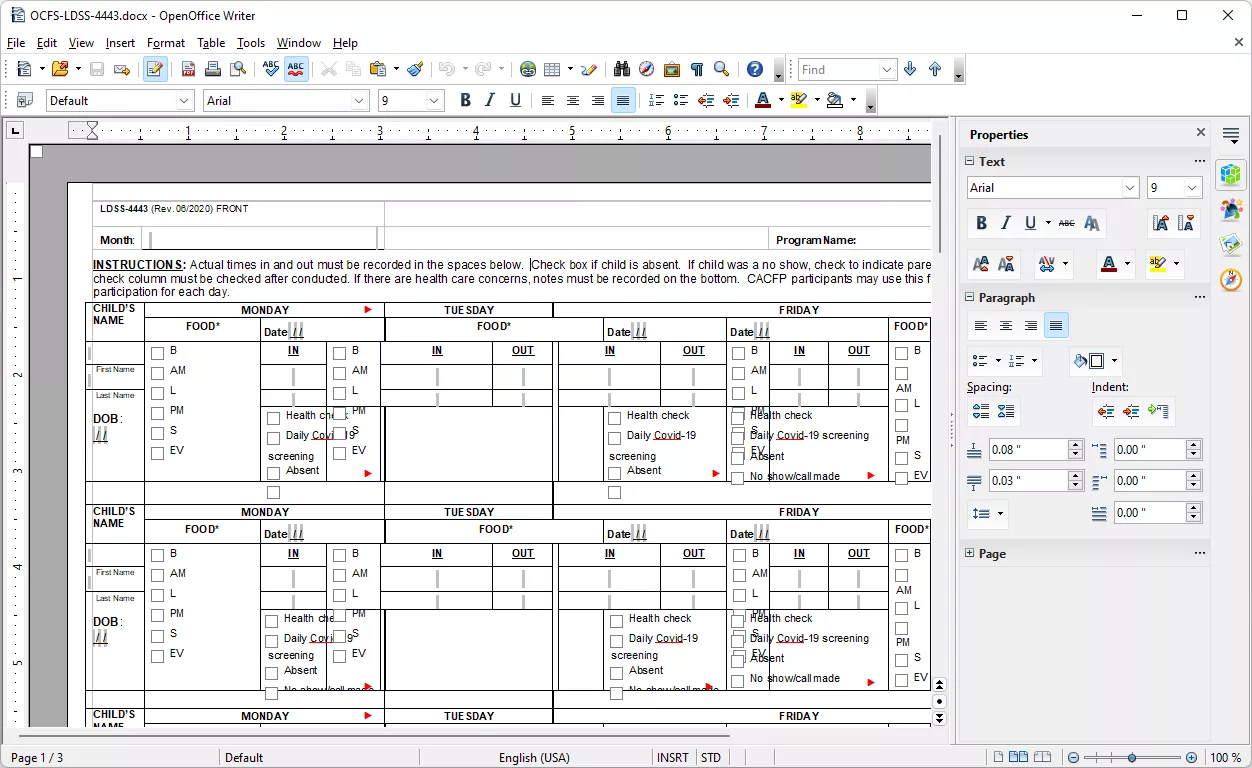Click the Print file icon
This screenshot has width=1252, height=768.
(x=213, y=69)
